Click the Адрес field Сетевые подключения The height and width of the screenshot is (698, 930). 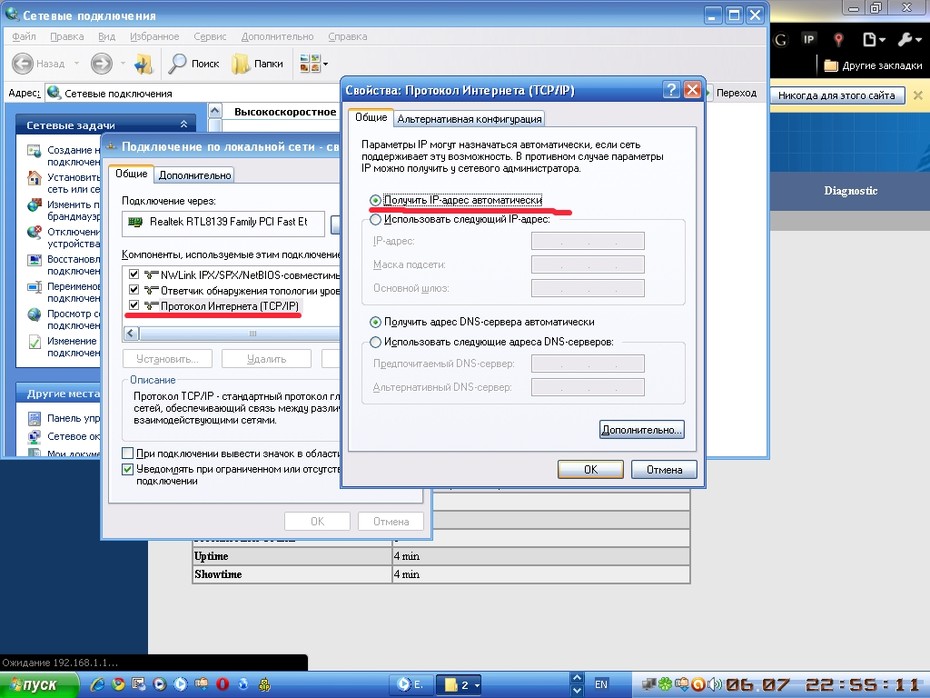(x=193, y=93)
